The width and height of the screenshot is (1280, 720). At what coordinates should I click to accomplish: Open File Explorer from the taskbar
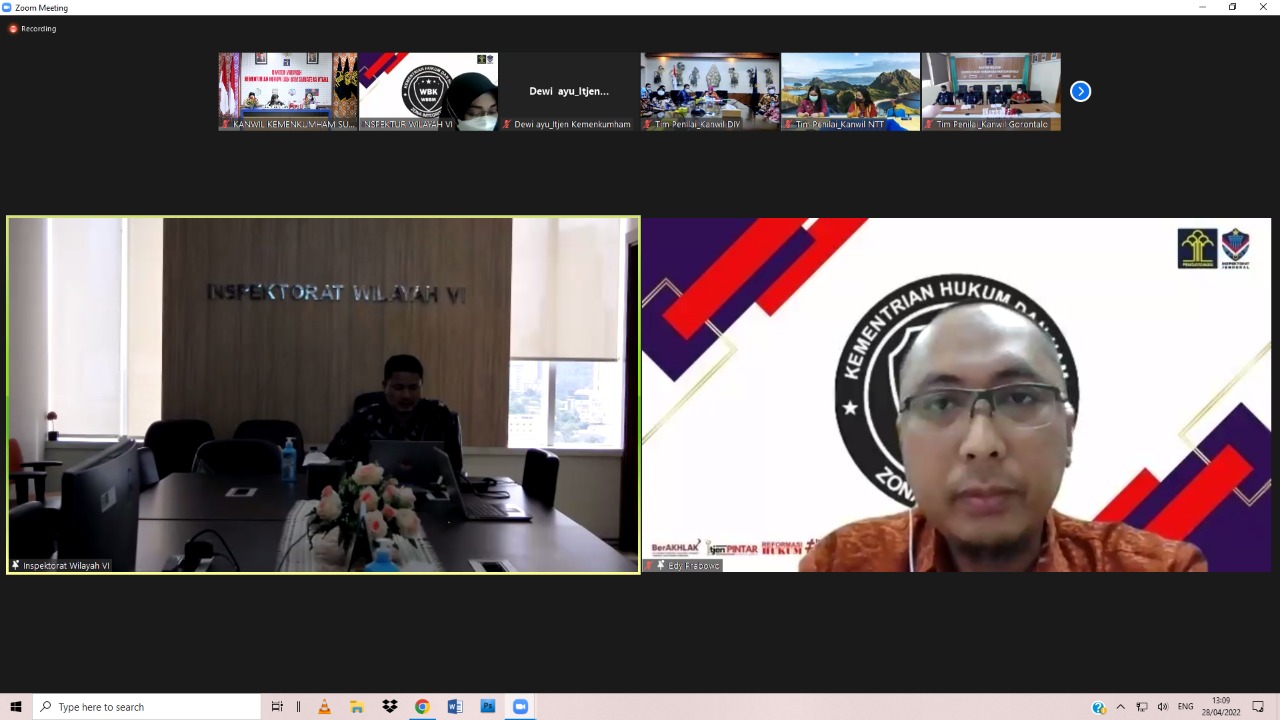click(x=357, y=707)
